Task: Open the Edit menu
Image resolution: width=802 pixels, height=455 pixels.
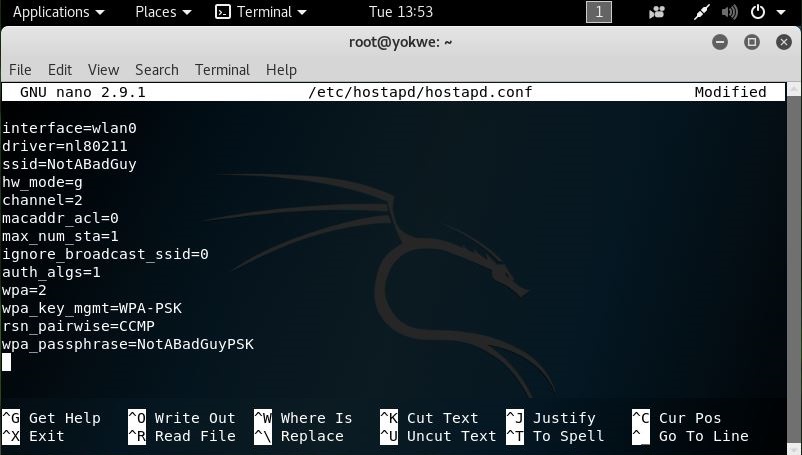Action: 60,70
